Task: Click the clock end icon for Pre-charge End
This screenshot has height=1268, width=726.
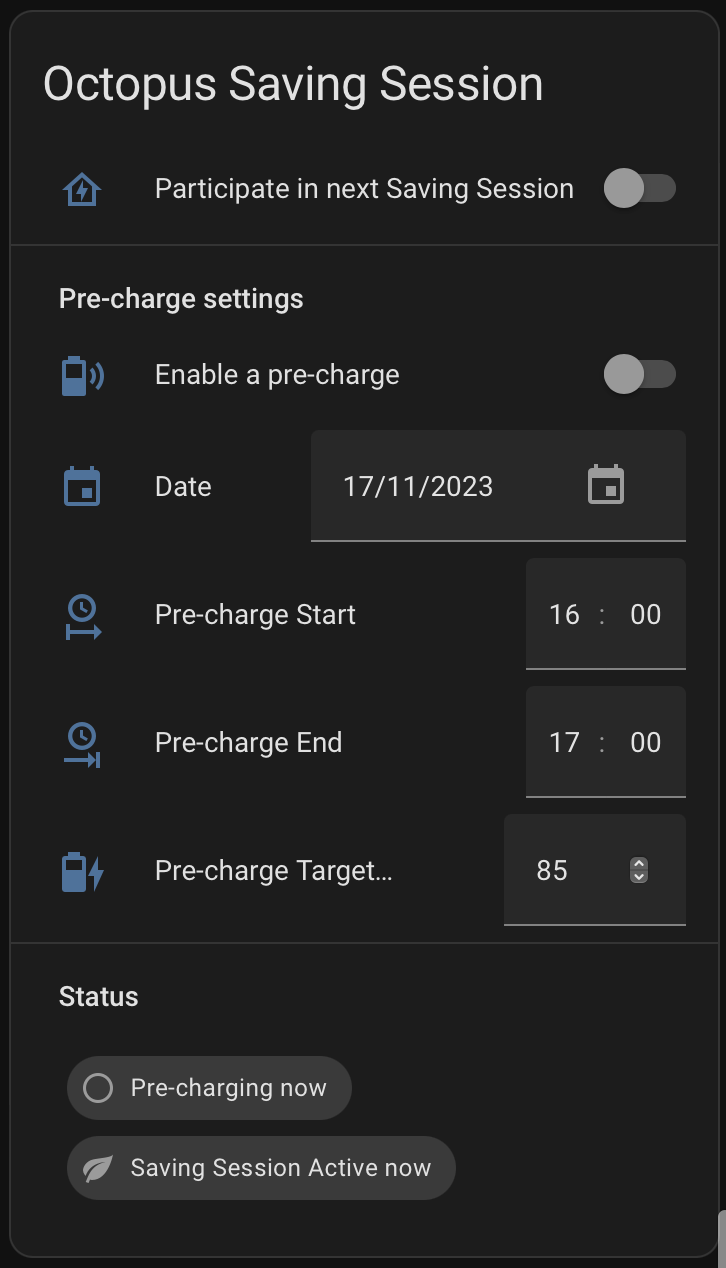Action: (82, 743)
